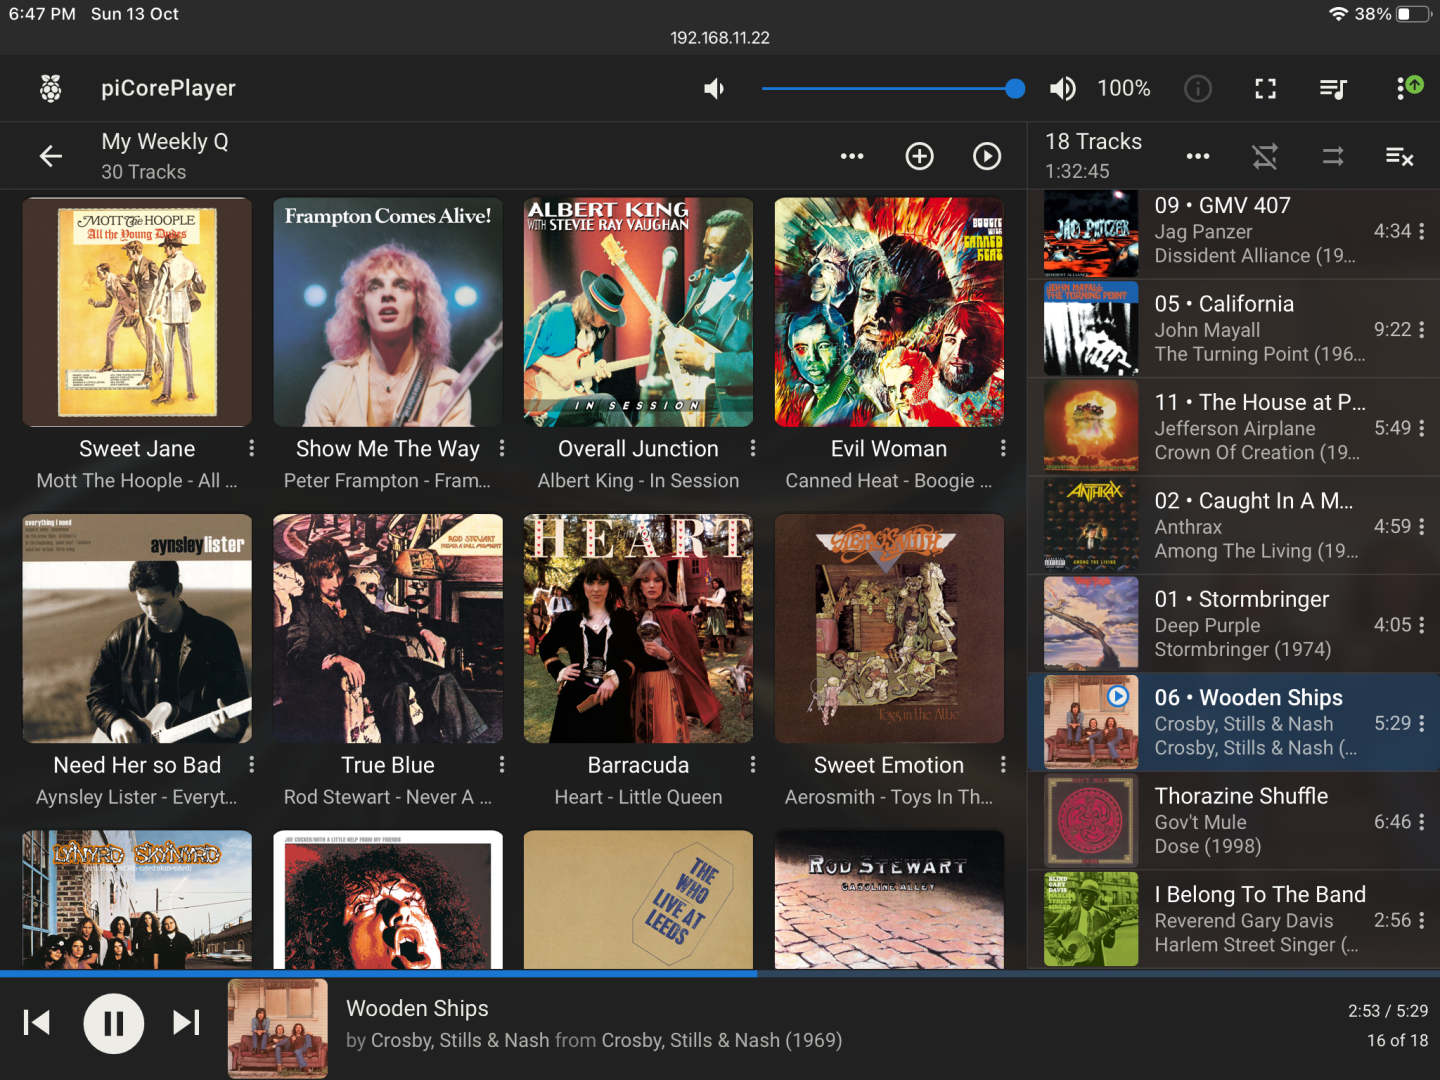Viewport: 1440px width, 1080px height.
Task: Skip to previous track
Action: point(37,1023)
